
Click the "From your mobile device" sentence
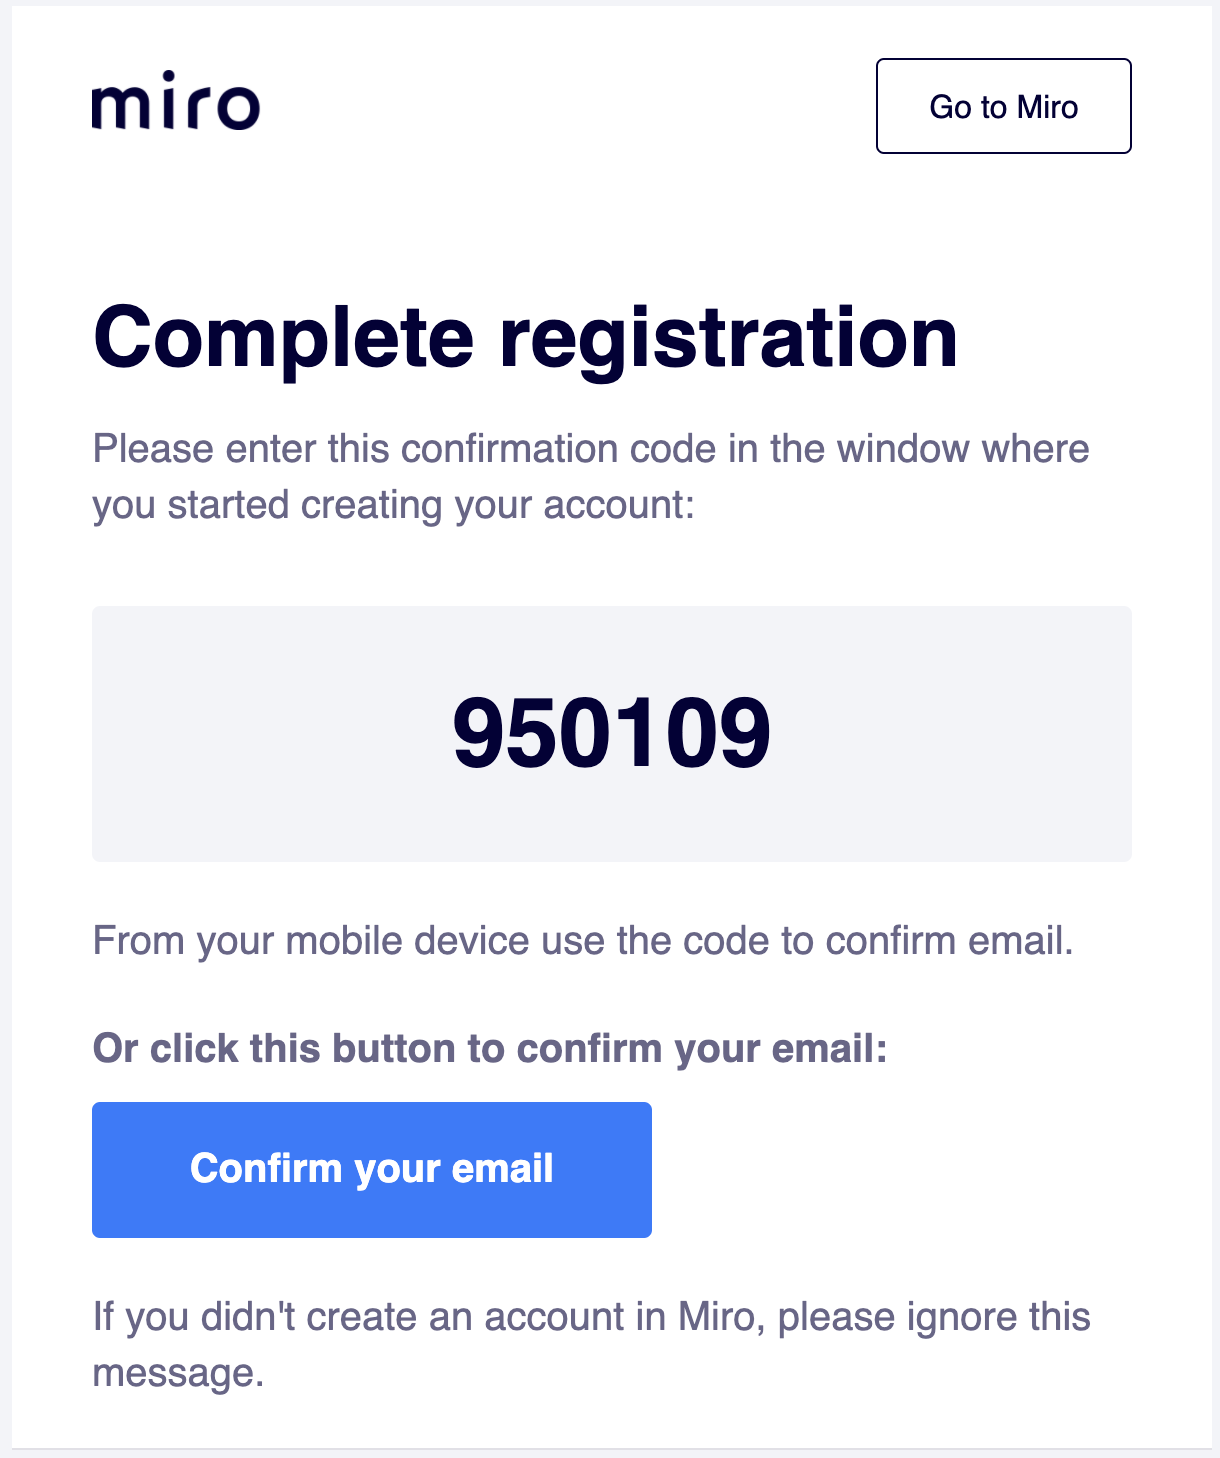click(x=582, y=941)
